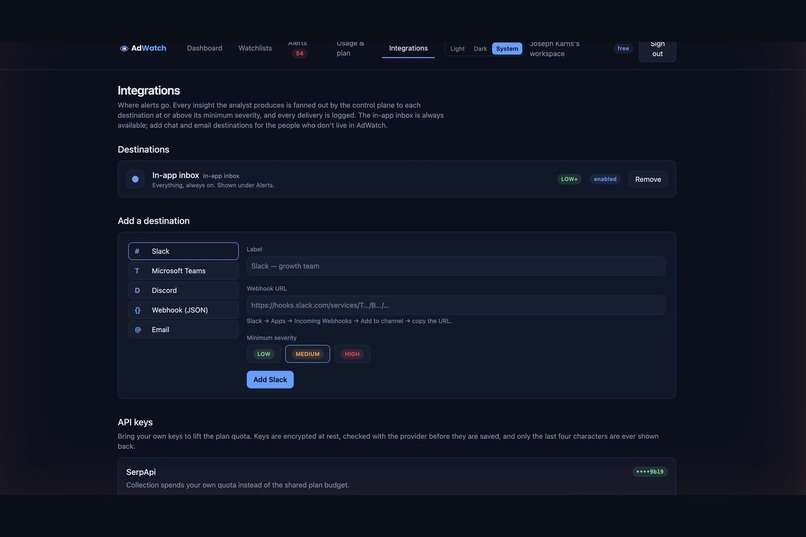Image resolution: width=806 pixels, height=537 pixels.
Task: Click the @ icon beside Email
Action: click(138, 330)
